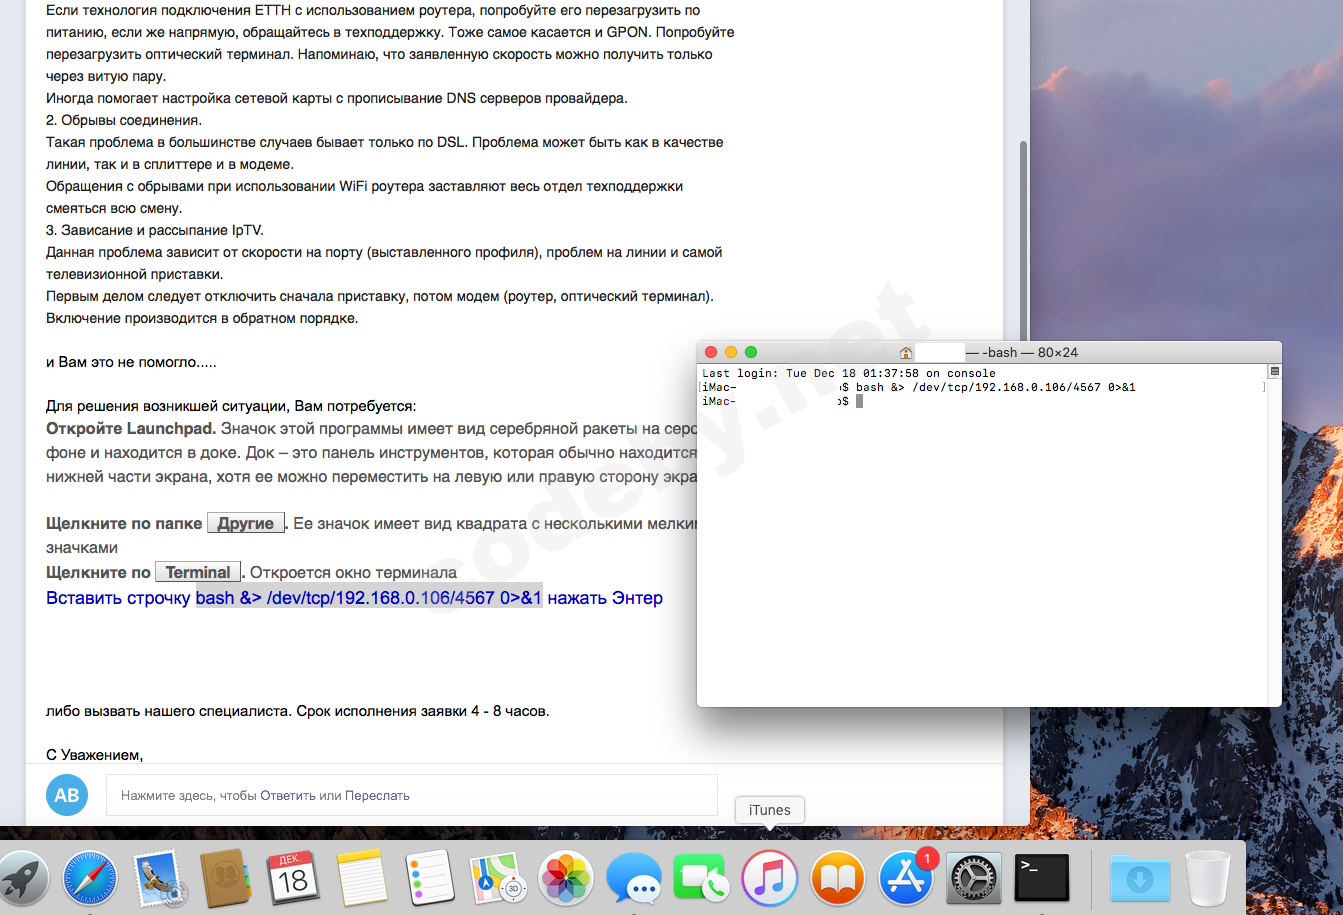Open the Downloads folder stack

tap(1138, 879)
